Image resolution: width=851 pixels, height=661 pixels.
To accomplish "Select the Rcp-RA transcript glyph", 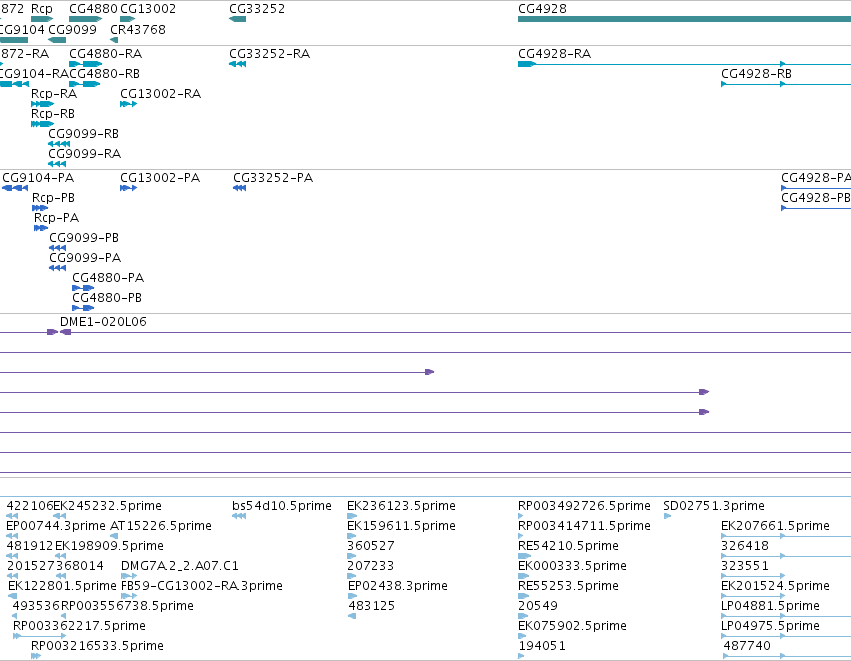I will [42, 104].
